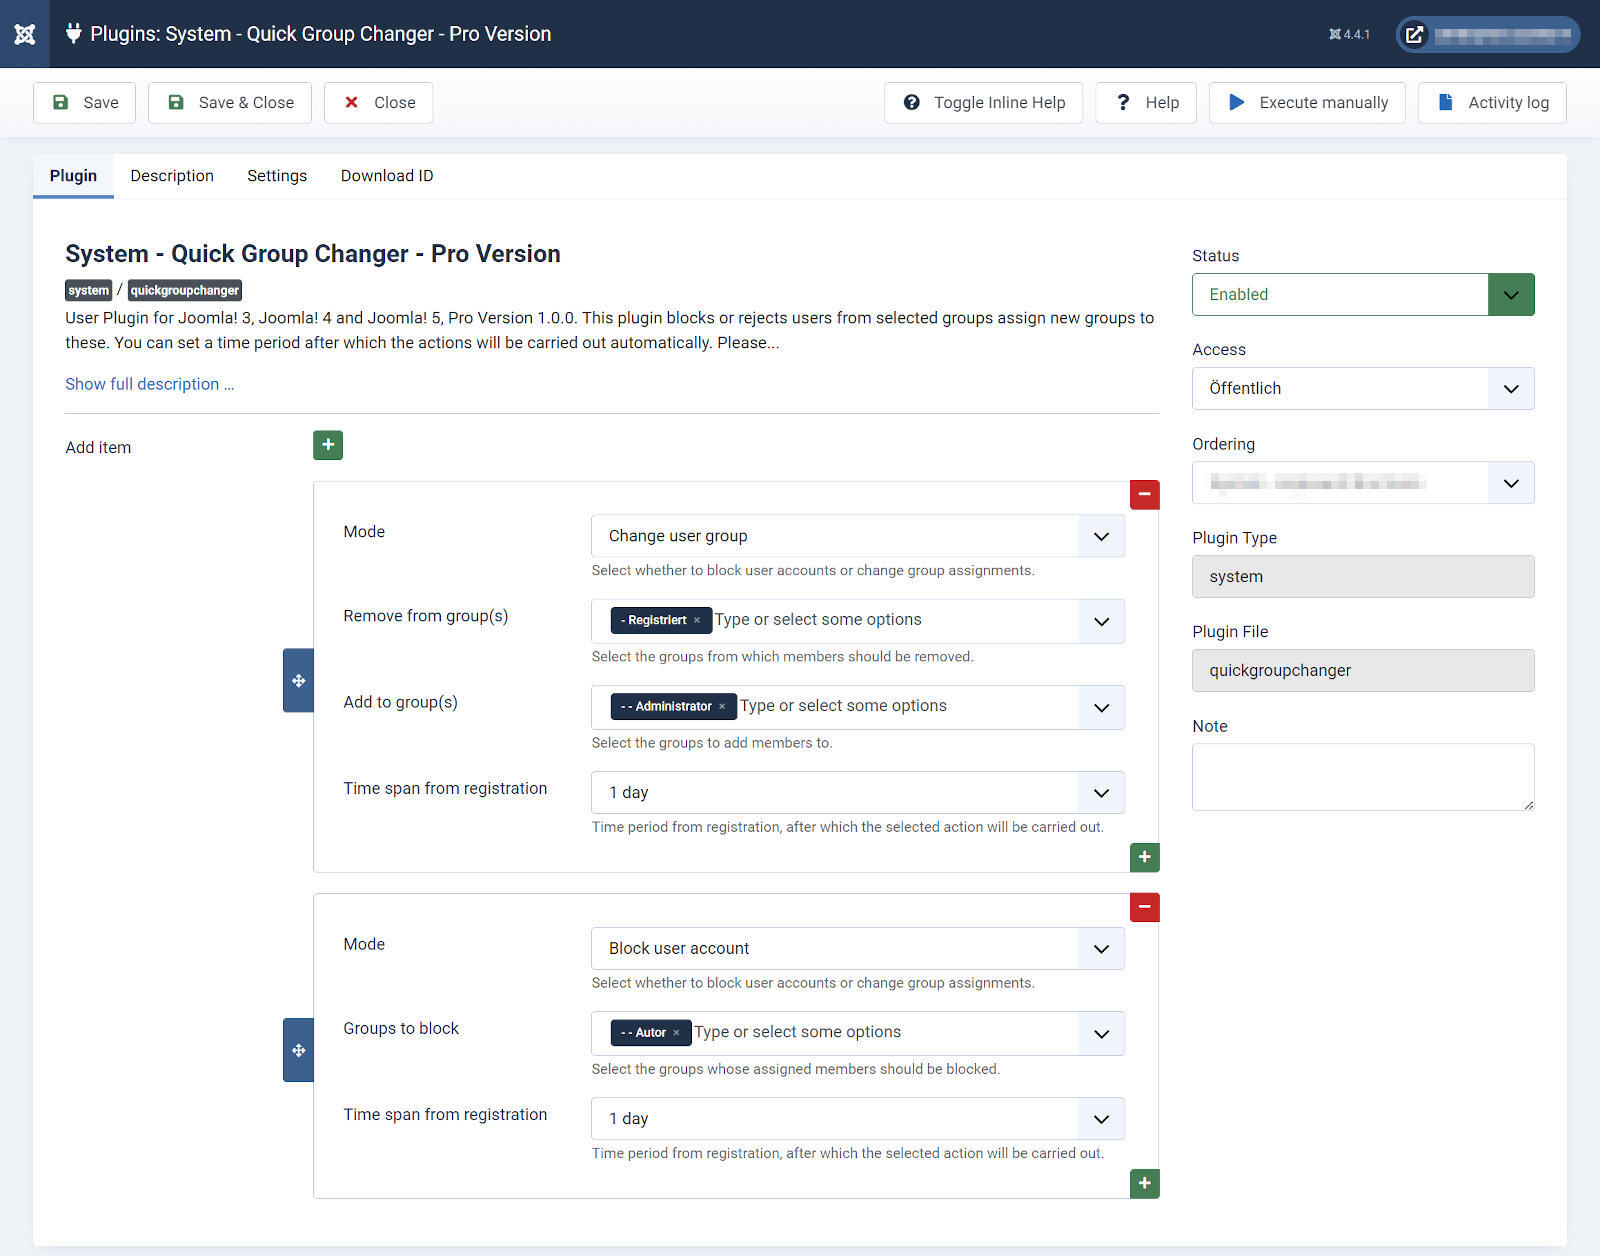The image size is (1600, 1256).
Task: Toggle Inline Help
Action: [983, 103]
